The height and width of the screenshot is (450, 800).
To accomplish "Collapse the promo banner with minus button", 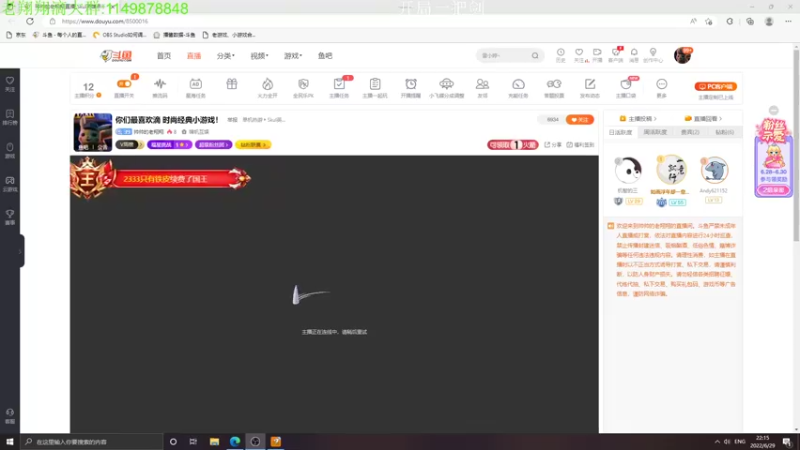I will [x=774, y=110].
